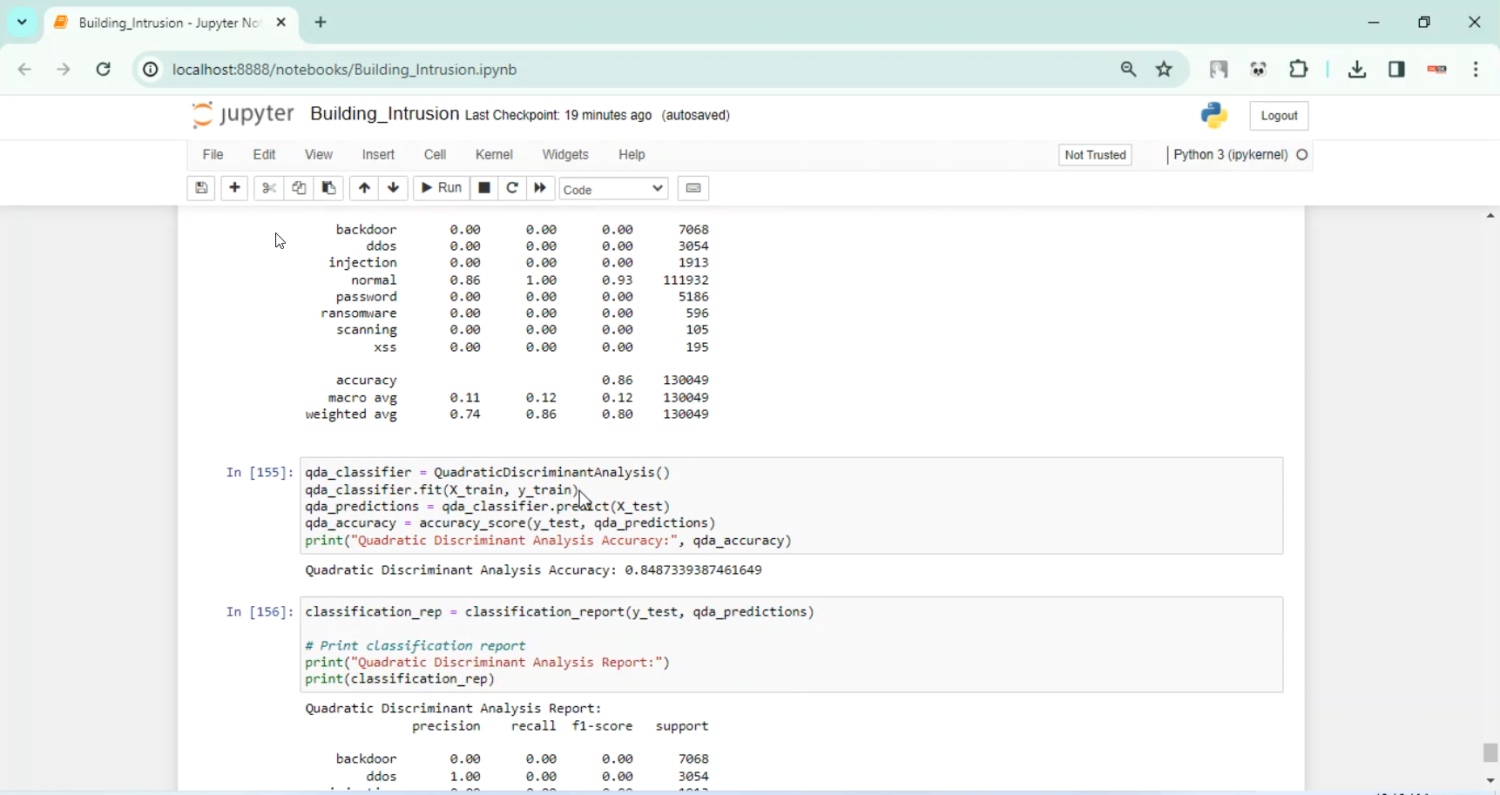Open the tab search chevron
The width and height of the screenshot is (1500, 795).
click(x=21, y=22)
